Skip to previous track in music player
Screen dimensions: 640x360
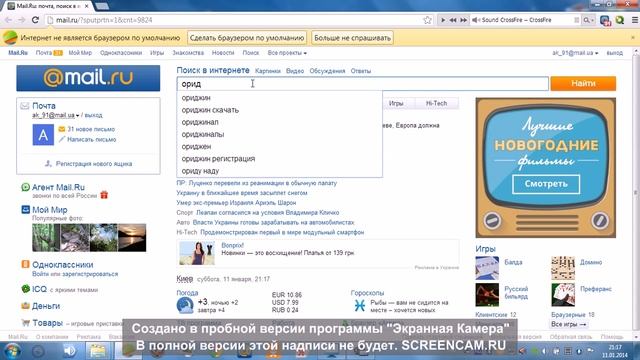point(453,20)
